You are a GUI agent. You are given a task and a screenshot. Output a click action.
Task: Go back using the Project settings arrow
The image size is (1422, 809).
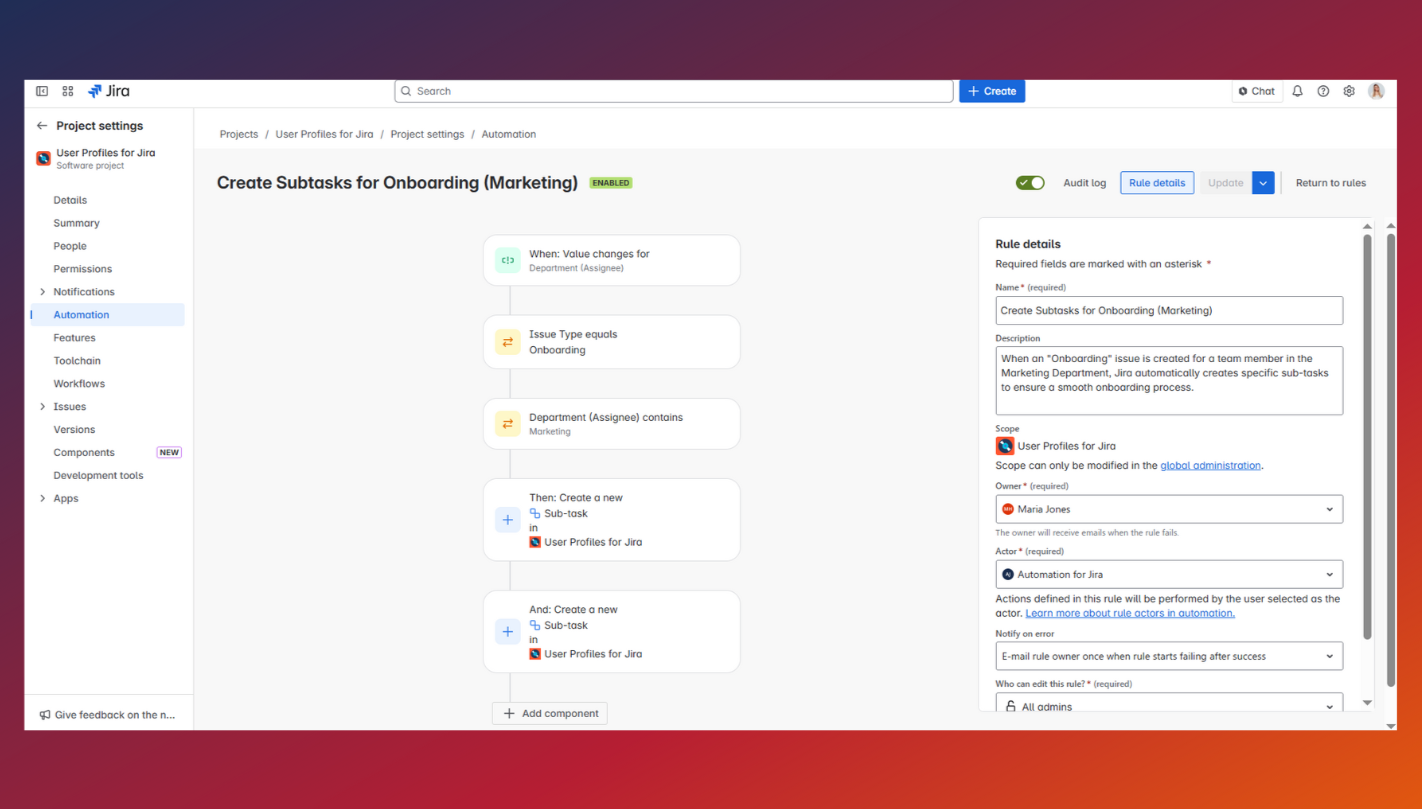(42, 126)
